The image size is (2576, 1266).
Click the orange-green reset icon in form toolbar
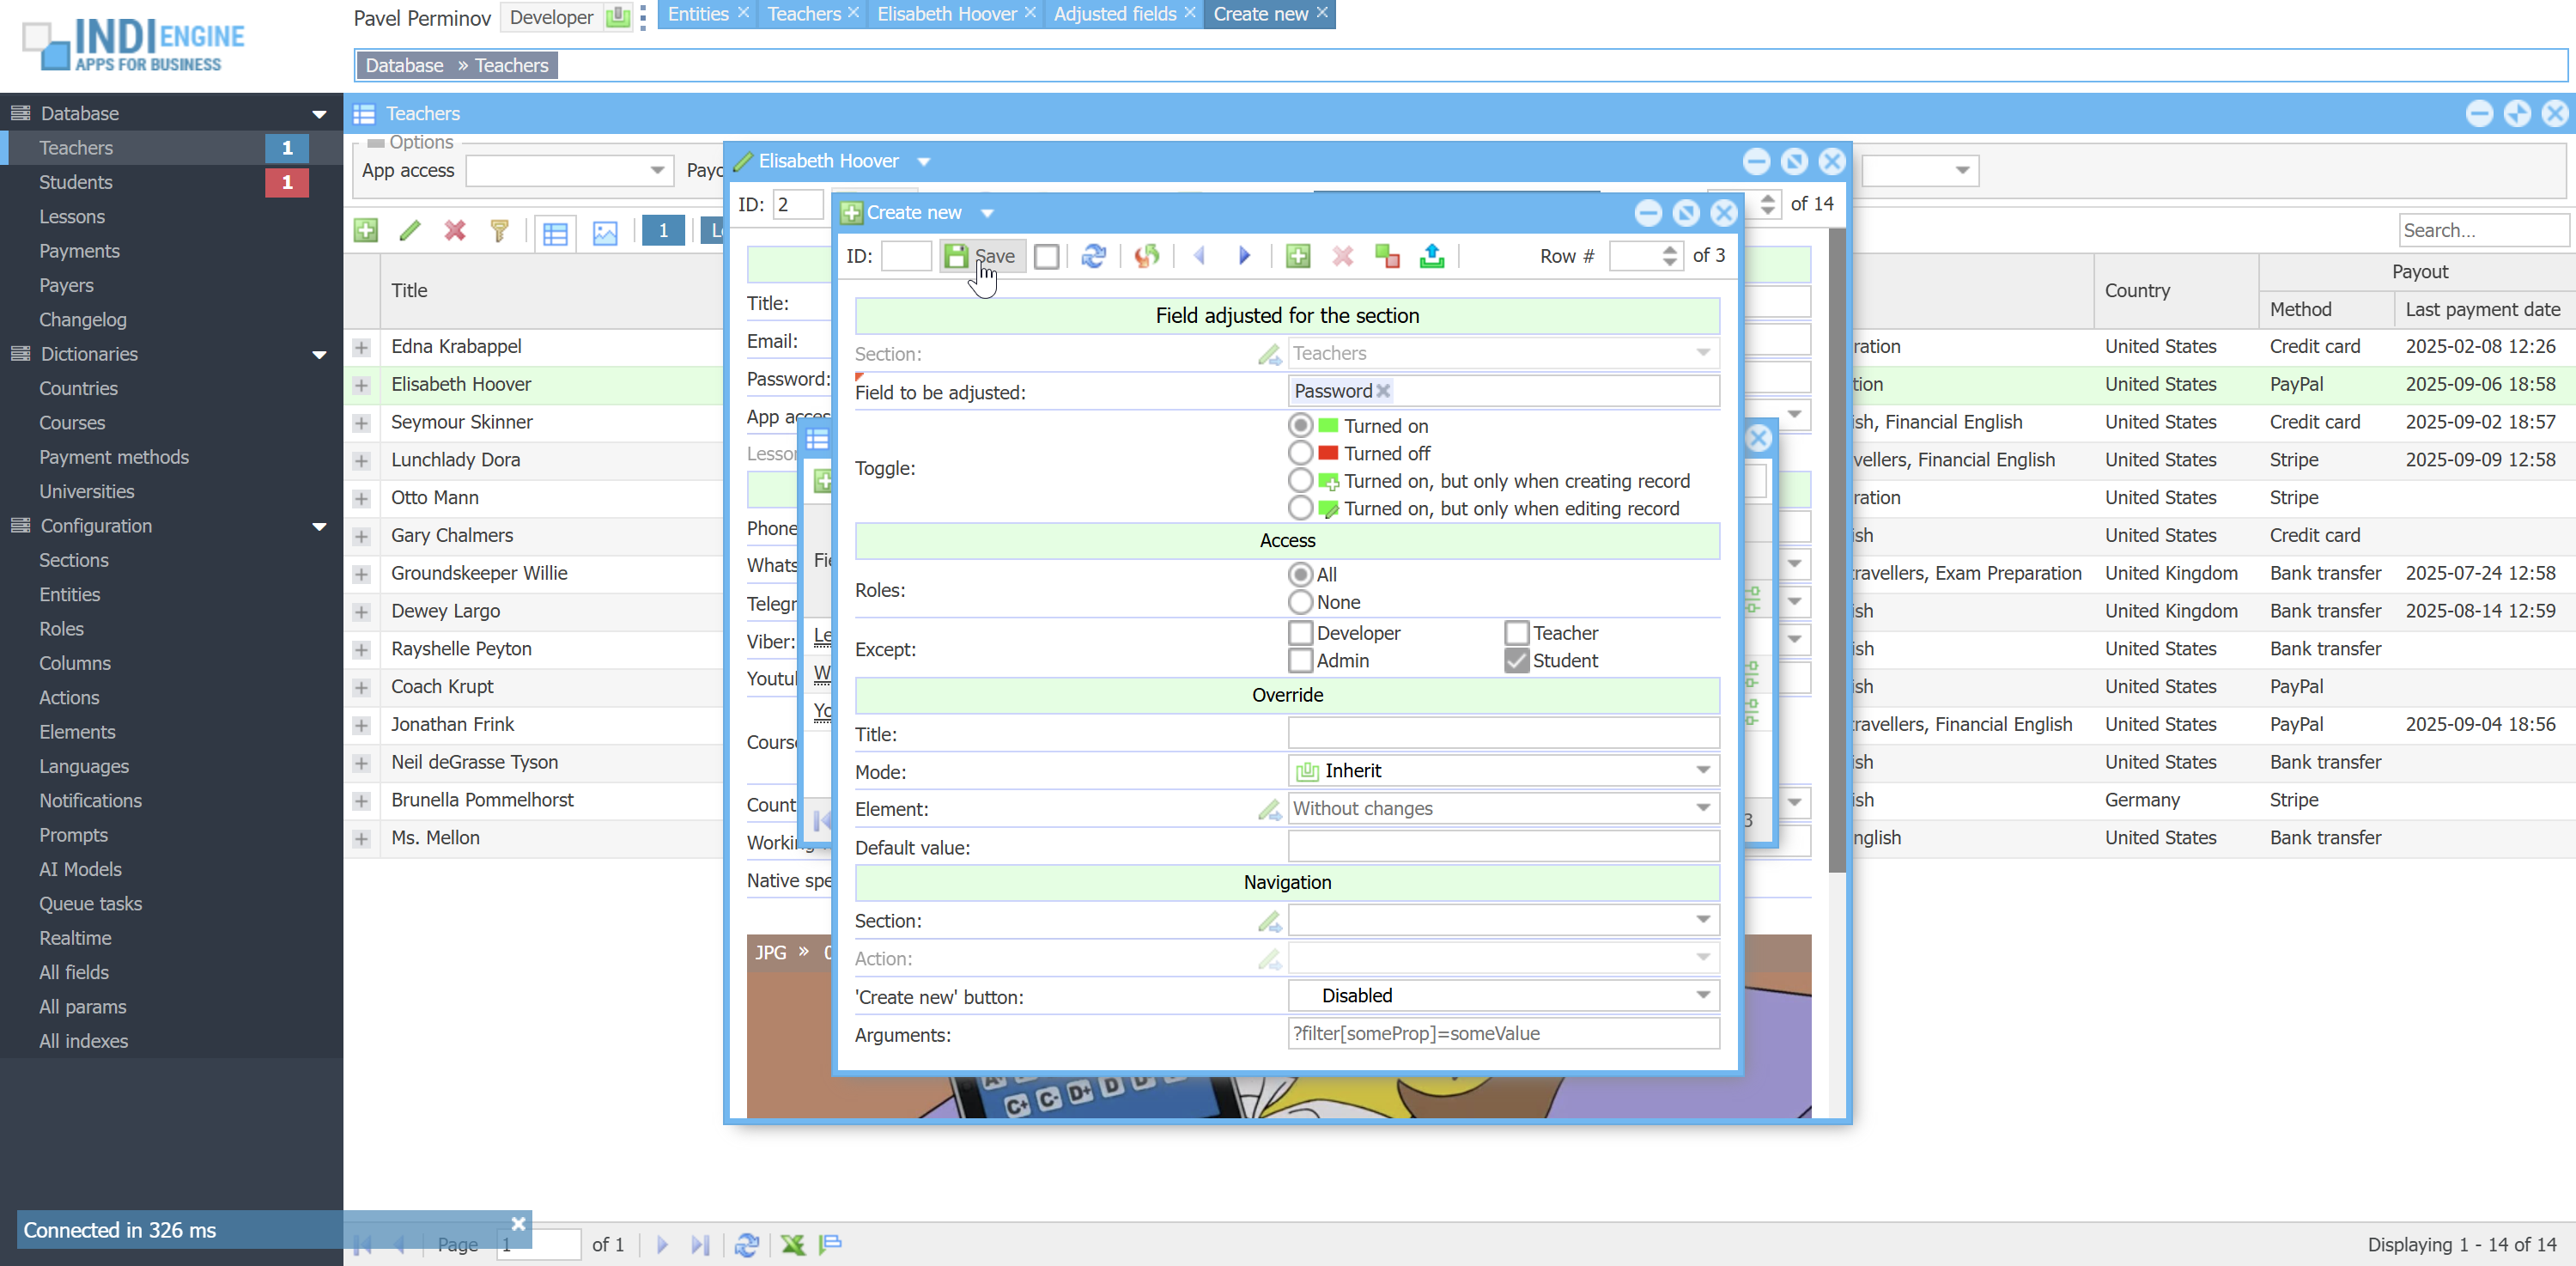tap(1146, 256)
